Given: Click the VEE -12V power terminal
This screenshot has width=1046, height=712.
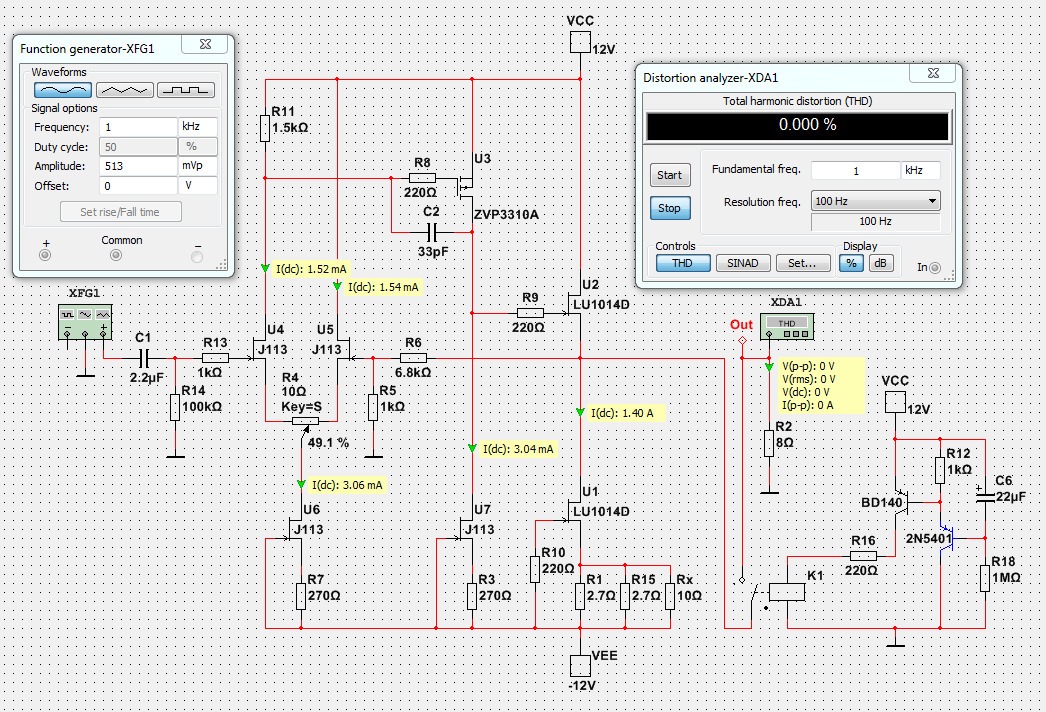Looking at the screenshot, I should (x=580, y=665).
